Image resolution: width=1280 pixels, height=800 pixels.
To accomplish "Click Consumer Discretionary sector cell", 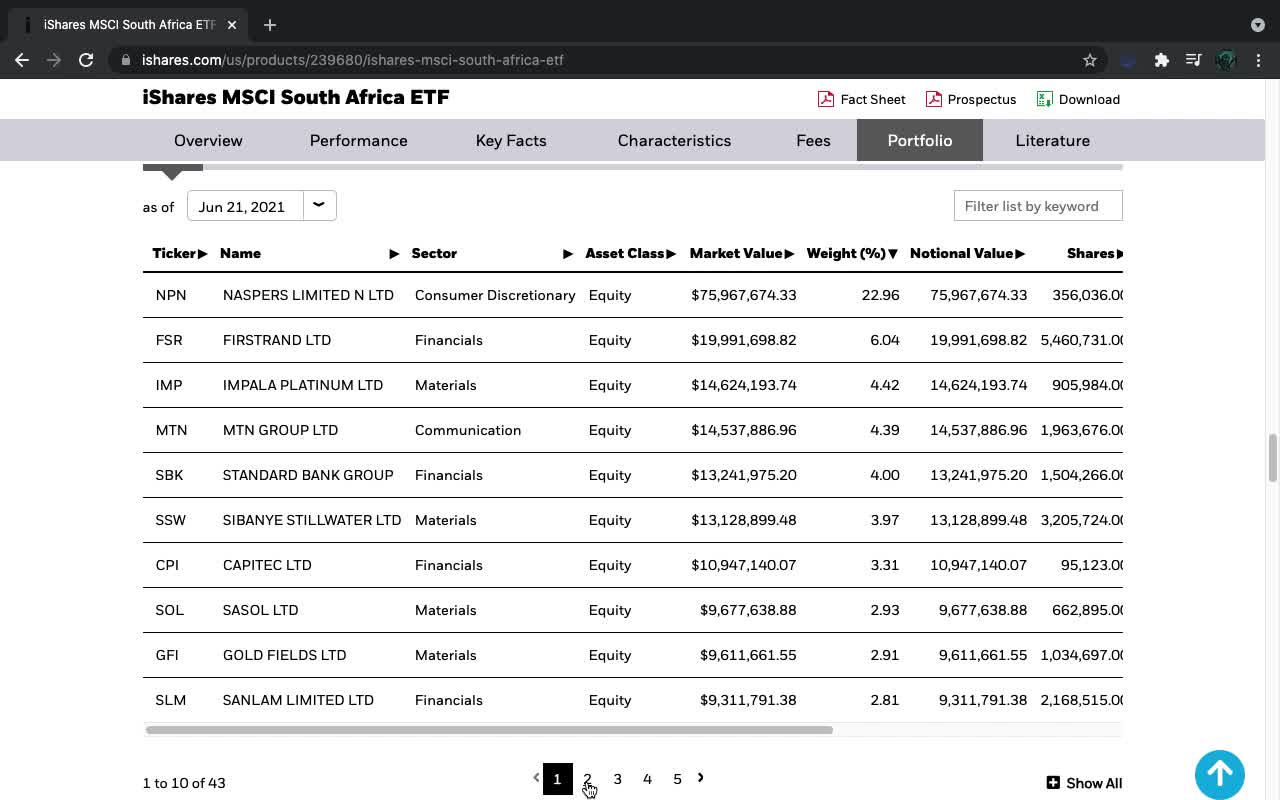I will coord(495,295).
